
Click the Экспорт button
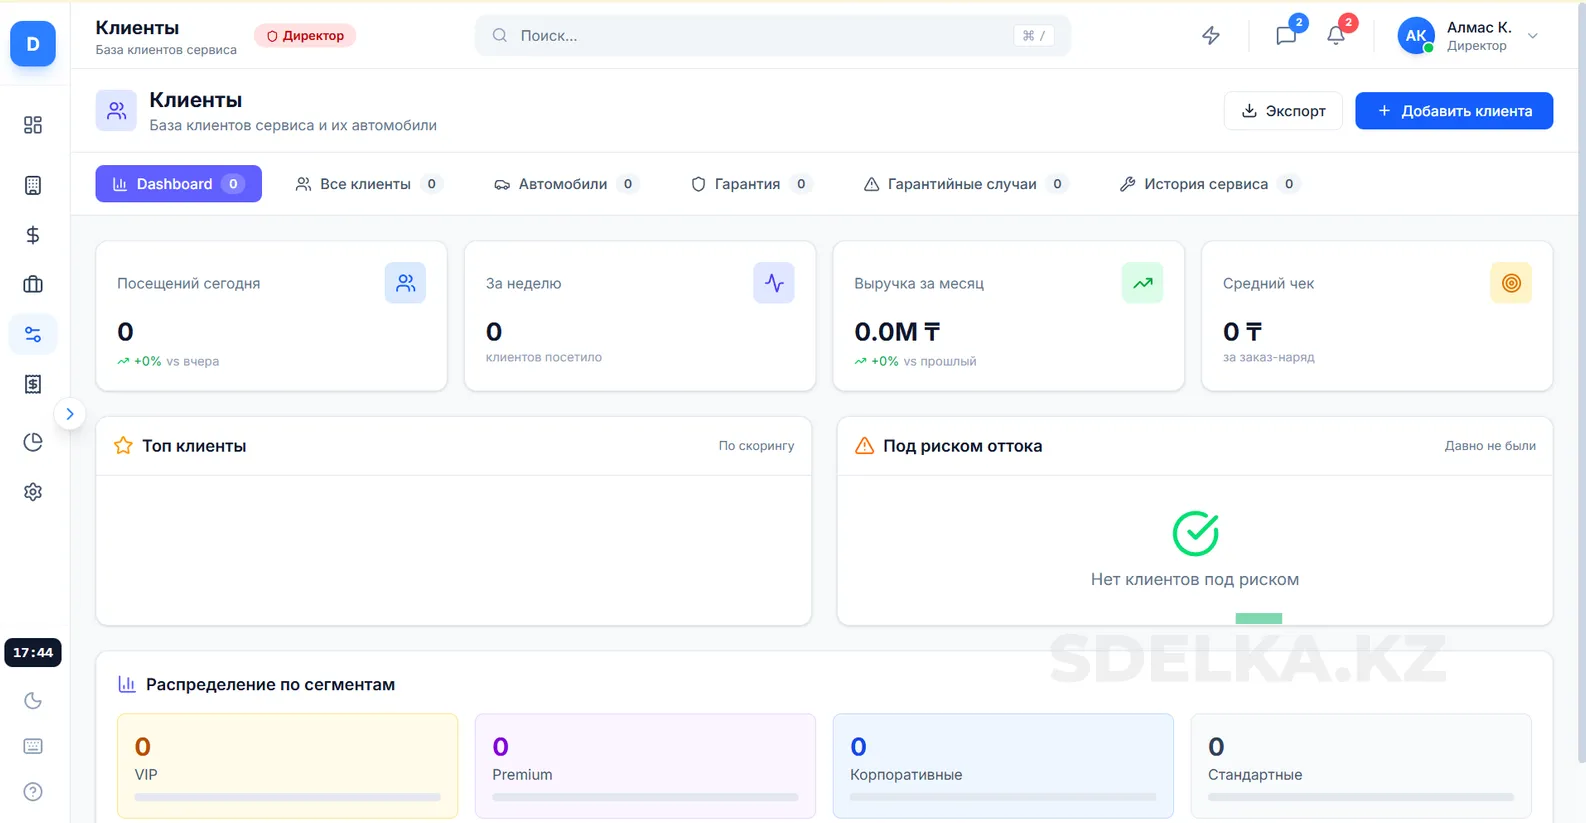1283,111
